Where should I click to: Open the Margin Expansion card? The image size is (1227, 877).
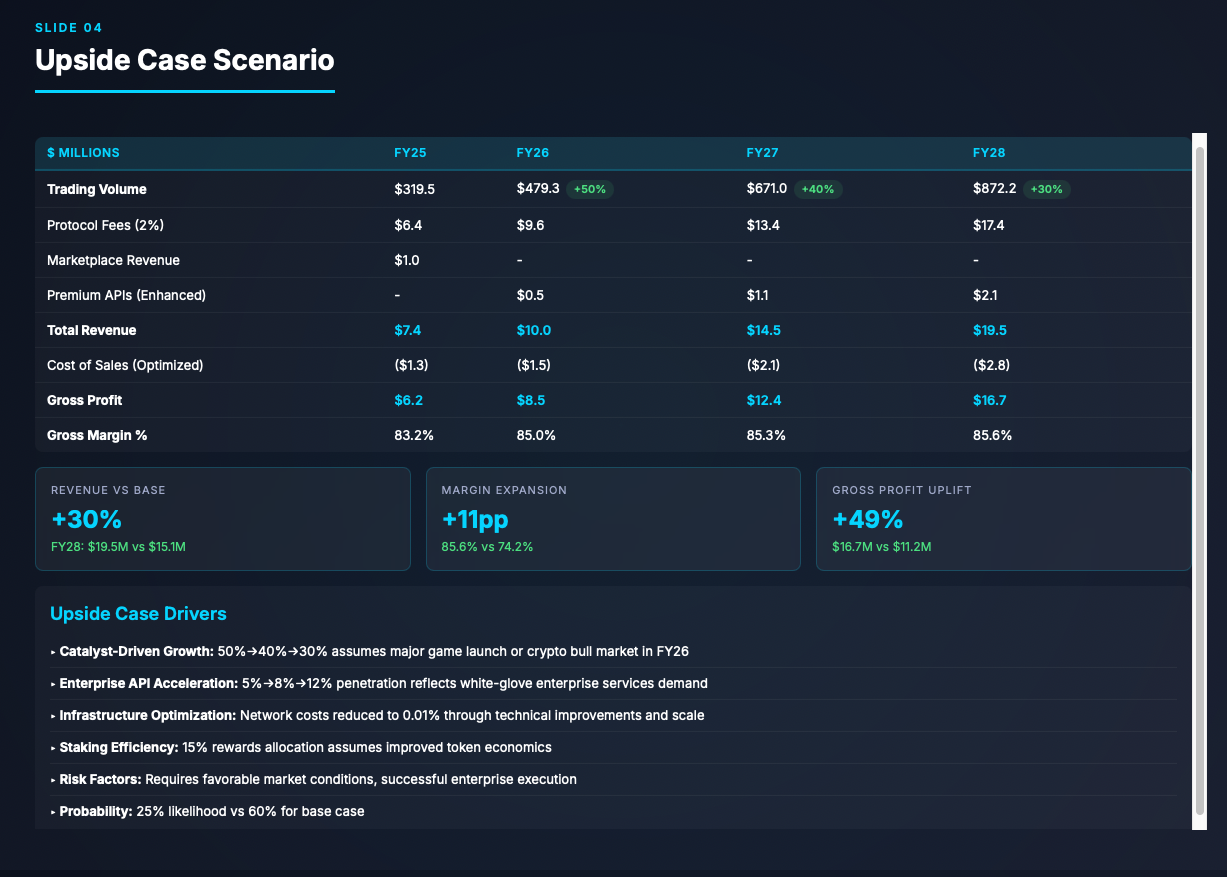613,519
